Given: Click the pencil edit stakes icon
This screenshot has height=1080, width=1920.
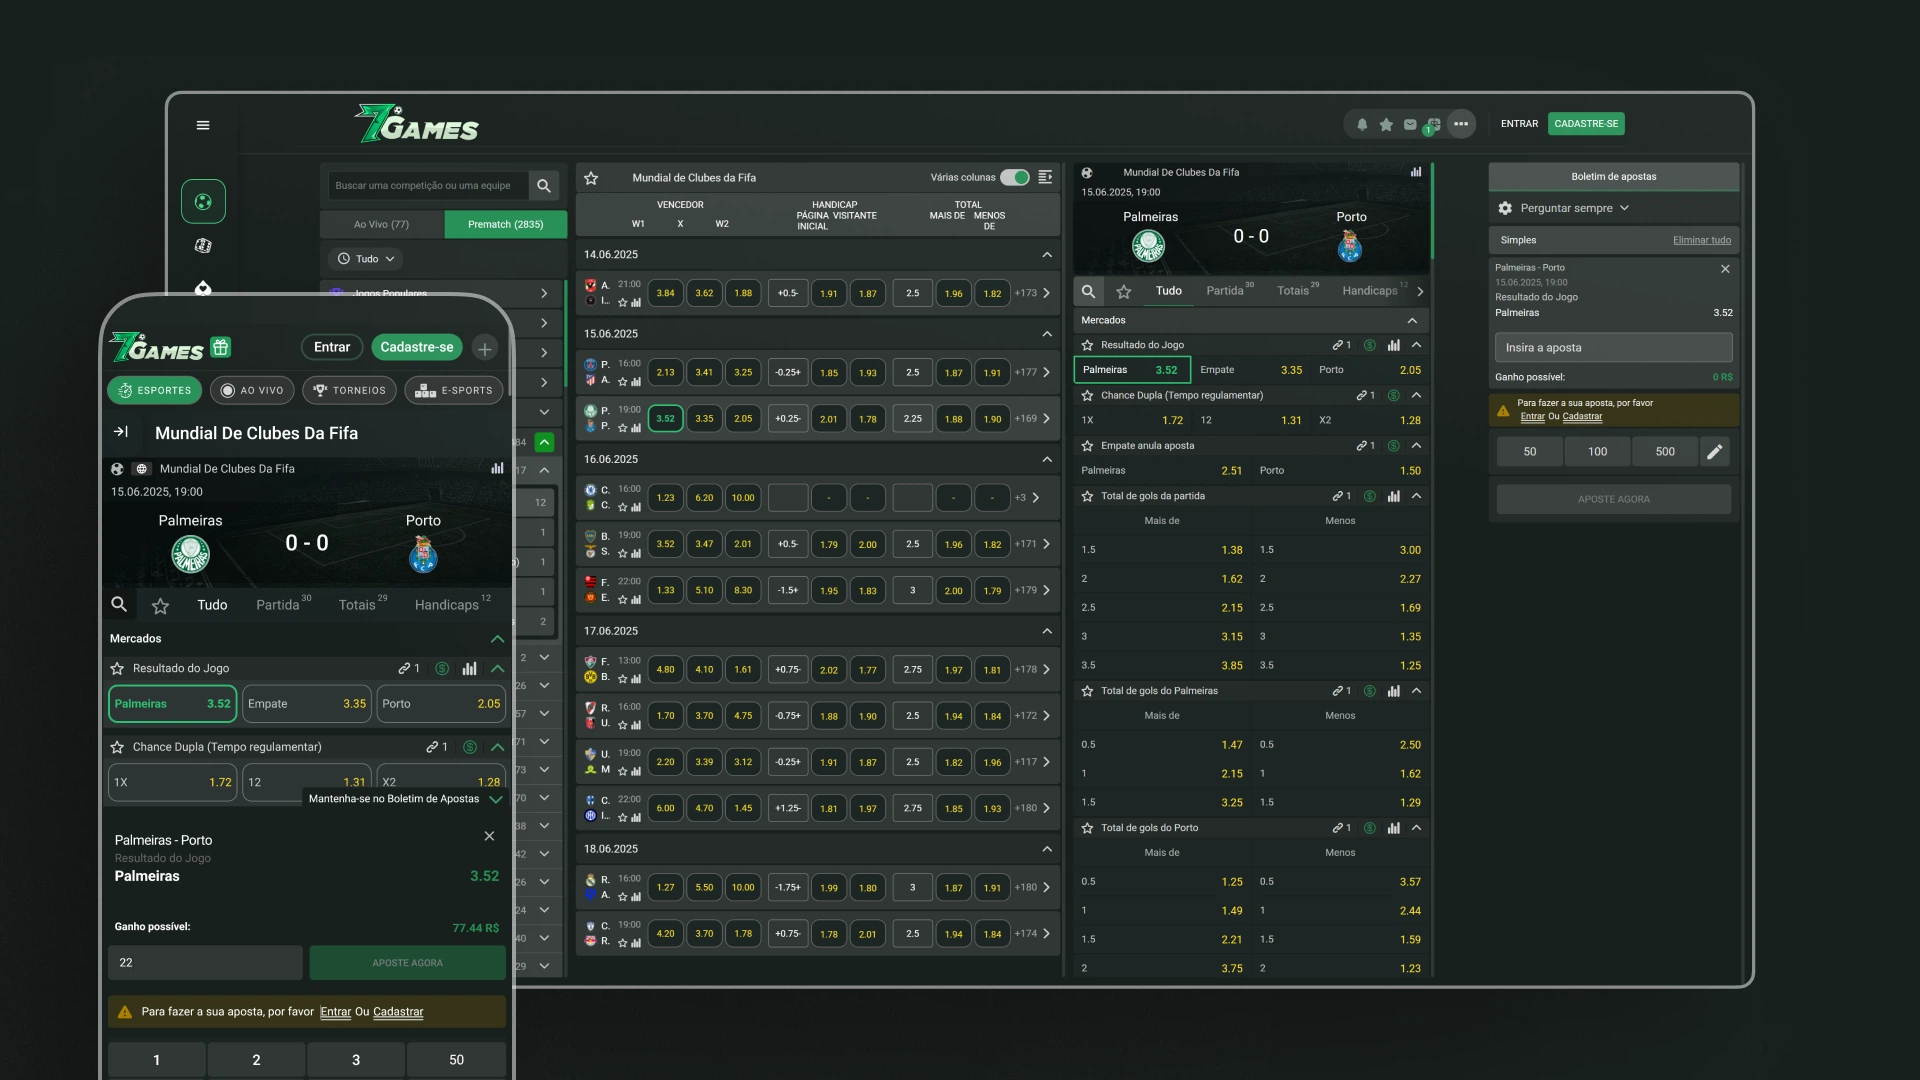Looking at the screenshot, I should 1714,452.
